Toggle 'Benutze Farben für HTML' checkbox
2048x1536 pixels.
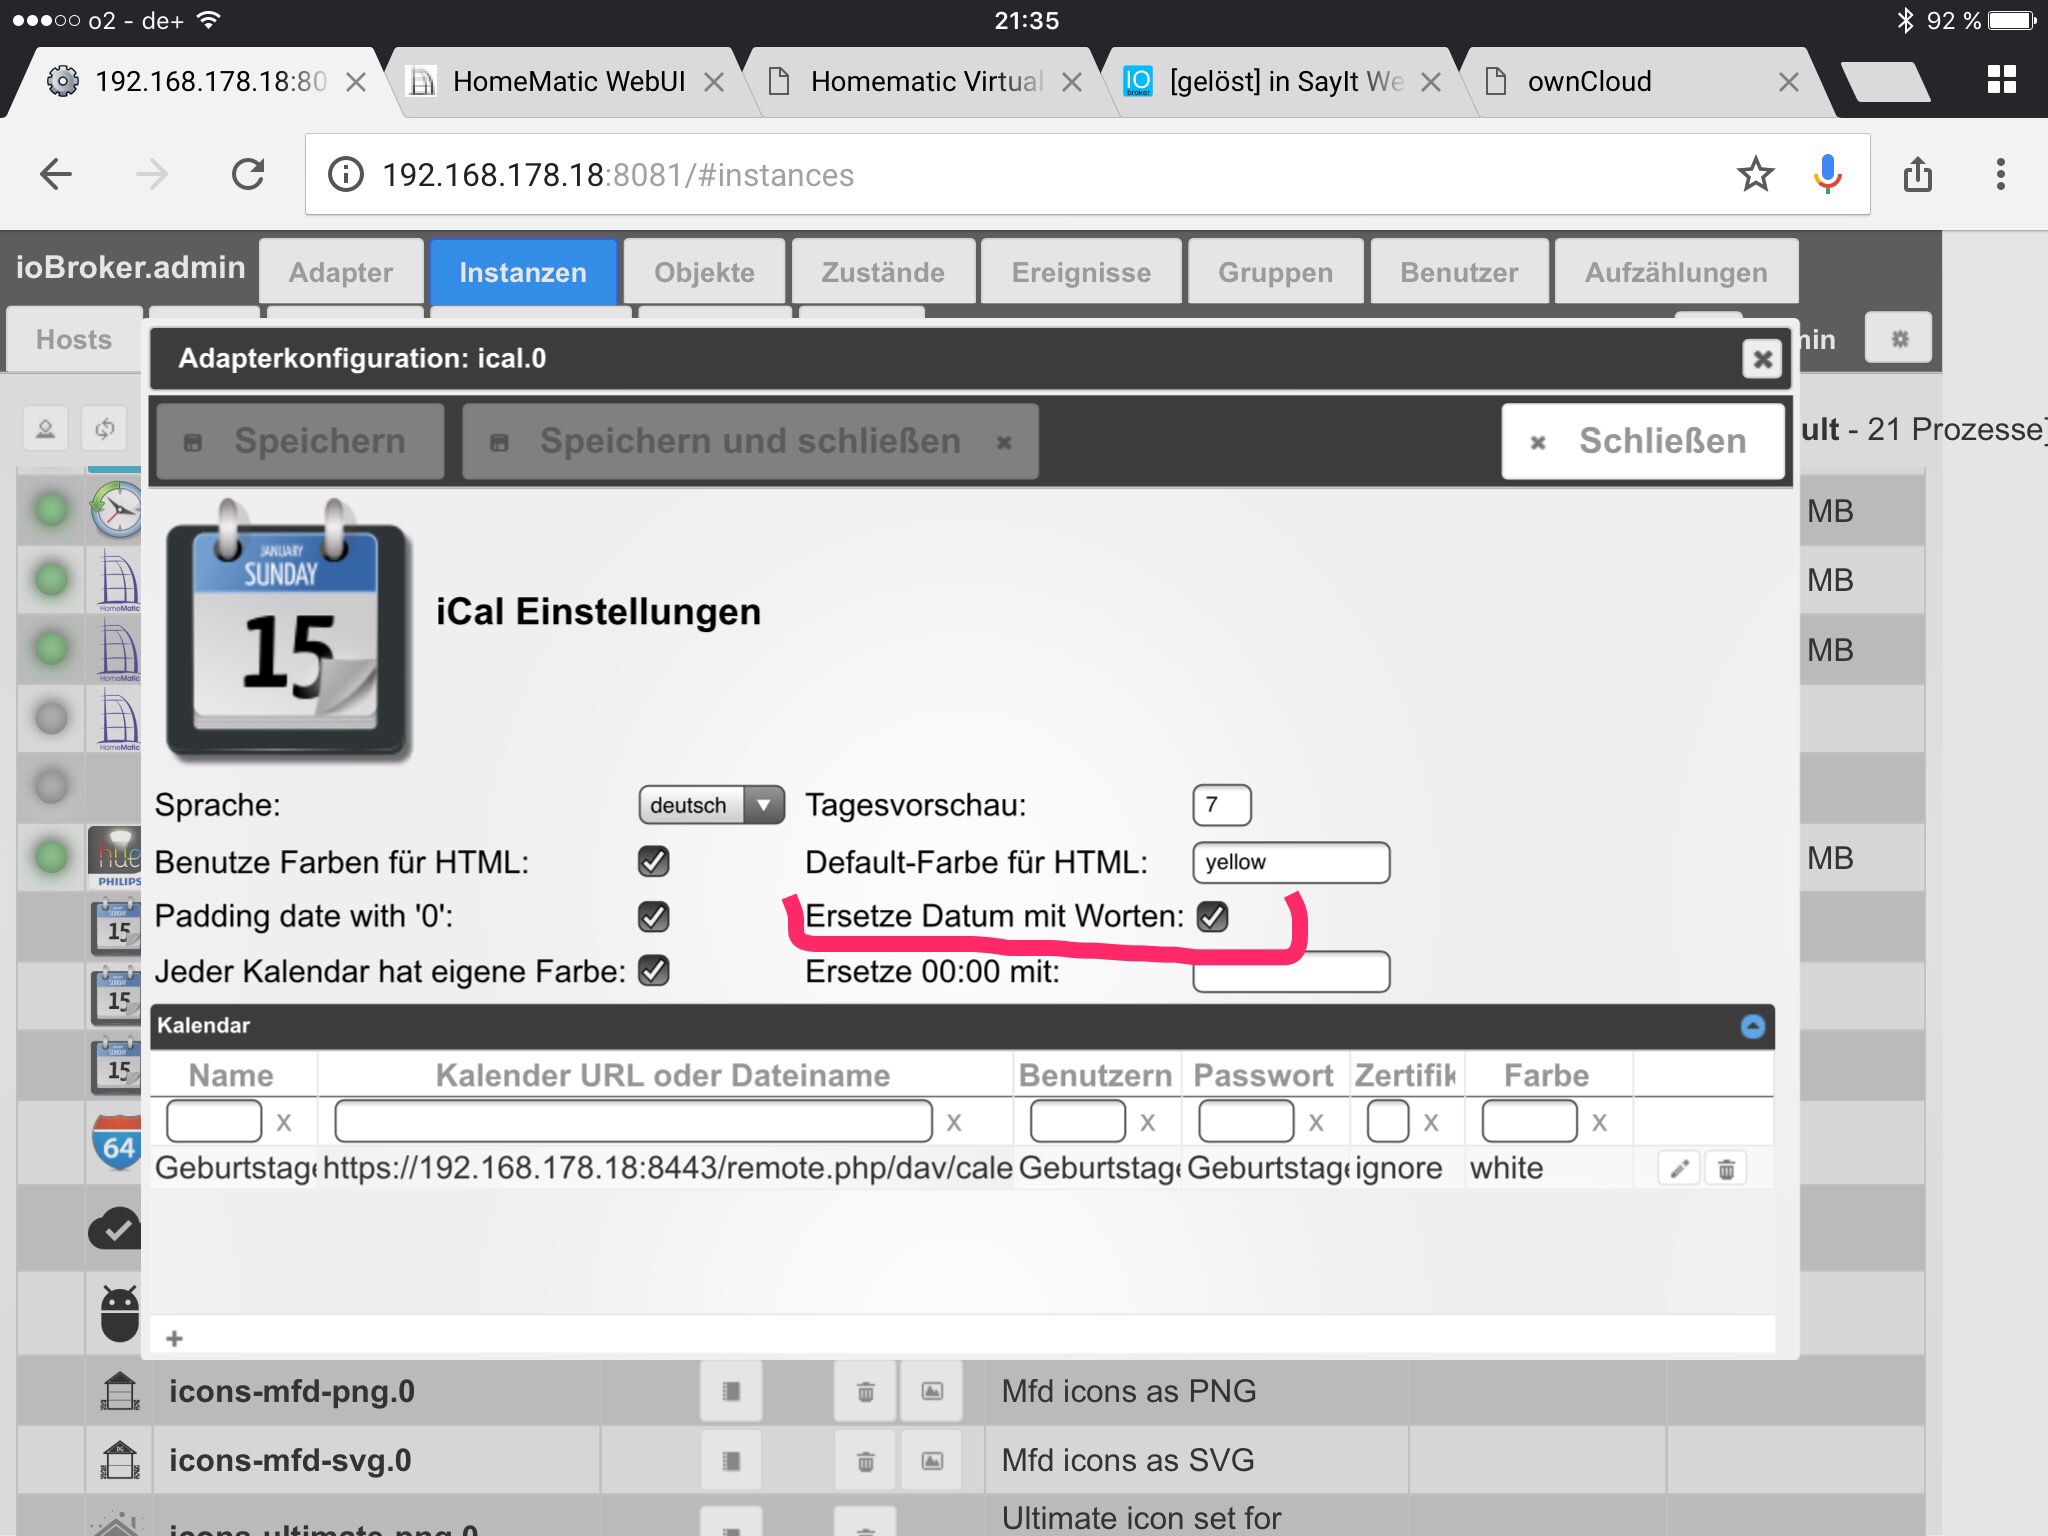(x=654, y=861)
